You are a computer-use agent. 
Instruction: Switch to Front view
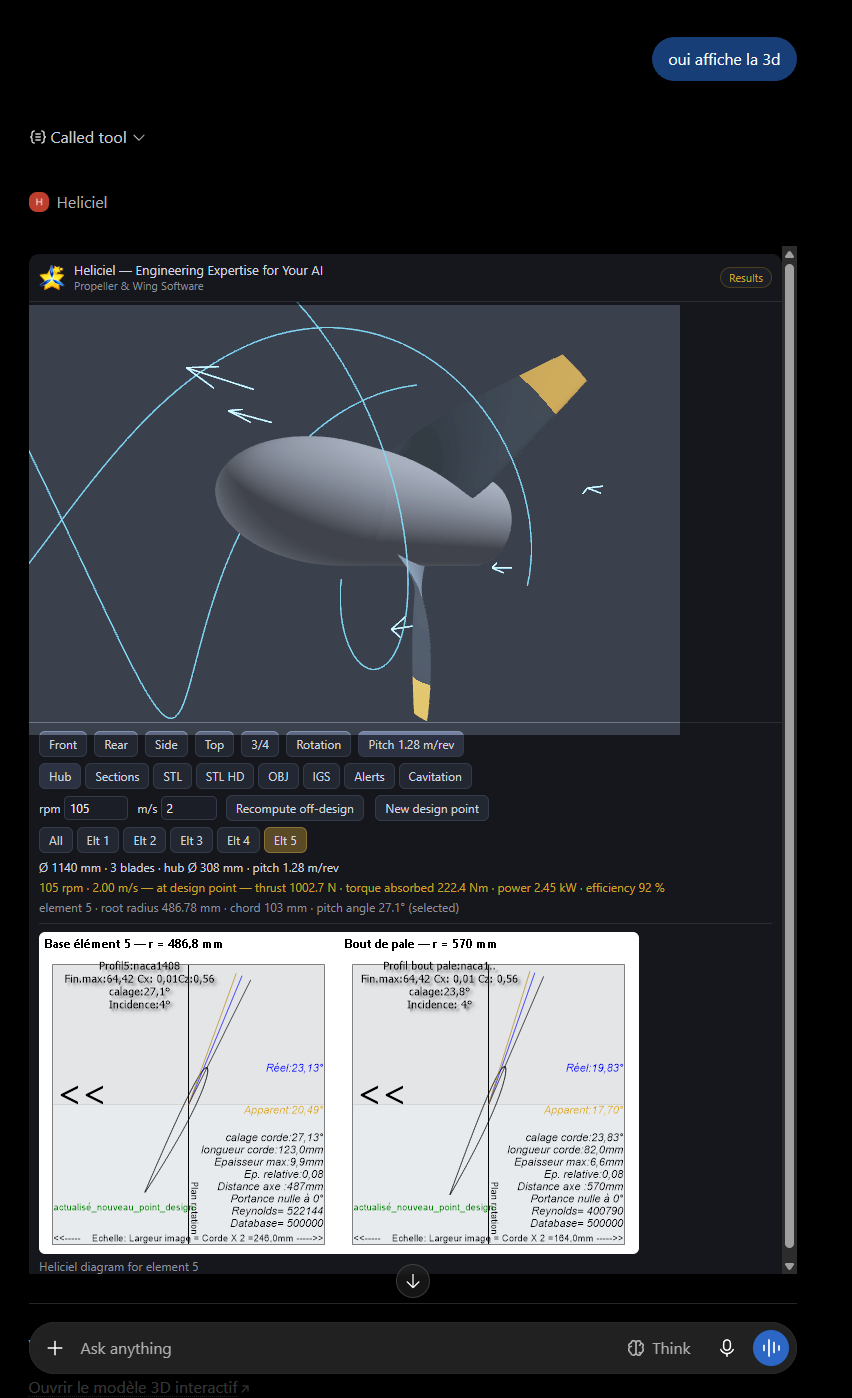coord(63,745)
